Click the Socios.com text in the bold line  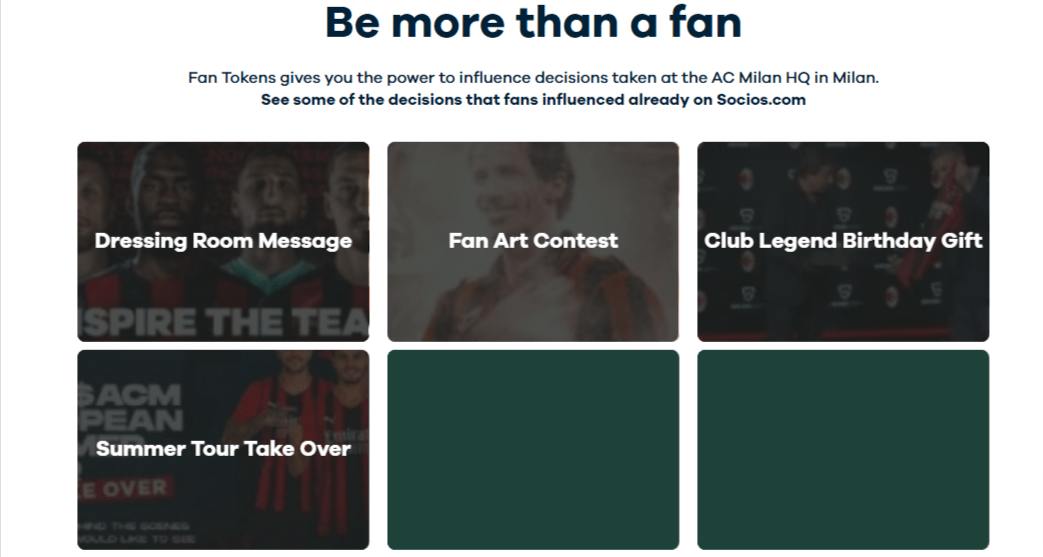pyautogui.click(x=761, y=100)
